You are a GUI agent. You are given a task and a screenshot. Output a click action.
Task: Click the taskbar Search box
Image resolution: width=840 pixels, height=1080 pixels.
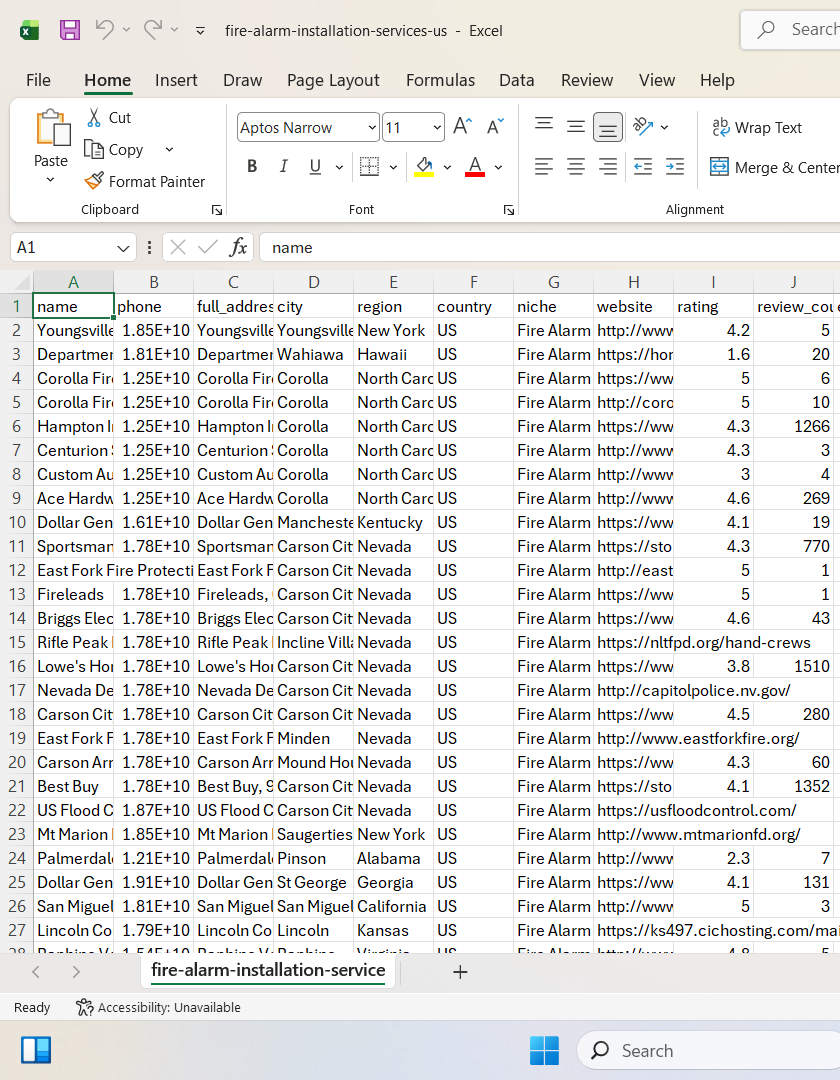point(709,1050)
